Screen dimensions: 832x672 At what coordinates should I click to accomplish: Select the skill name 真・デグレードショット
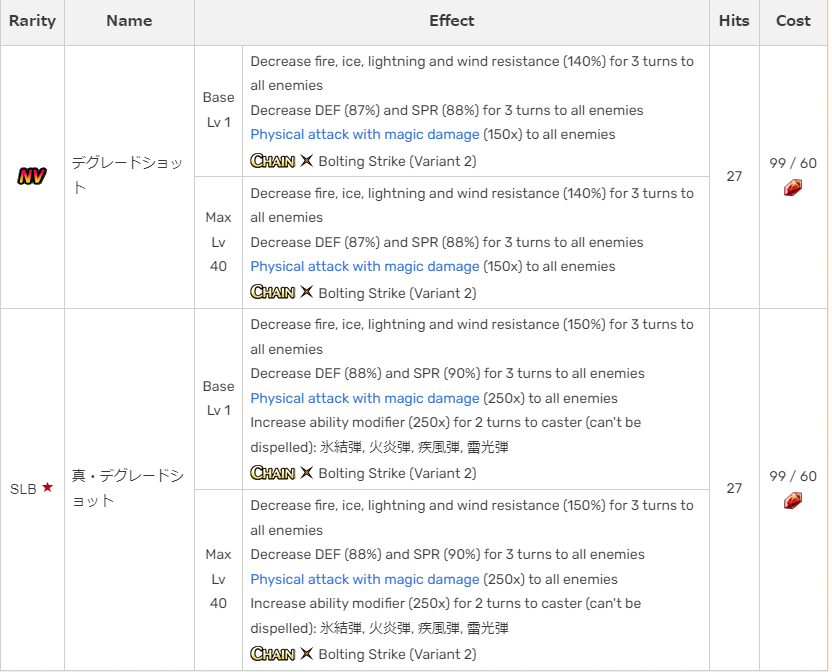(128, 489)
